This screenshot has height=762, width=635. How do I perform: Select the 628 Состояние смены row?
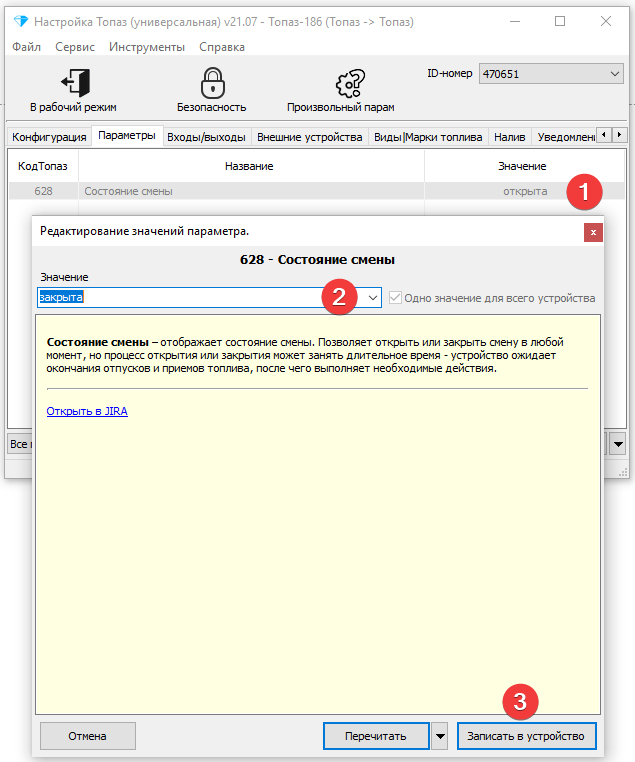[x=316, y=191]
